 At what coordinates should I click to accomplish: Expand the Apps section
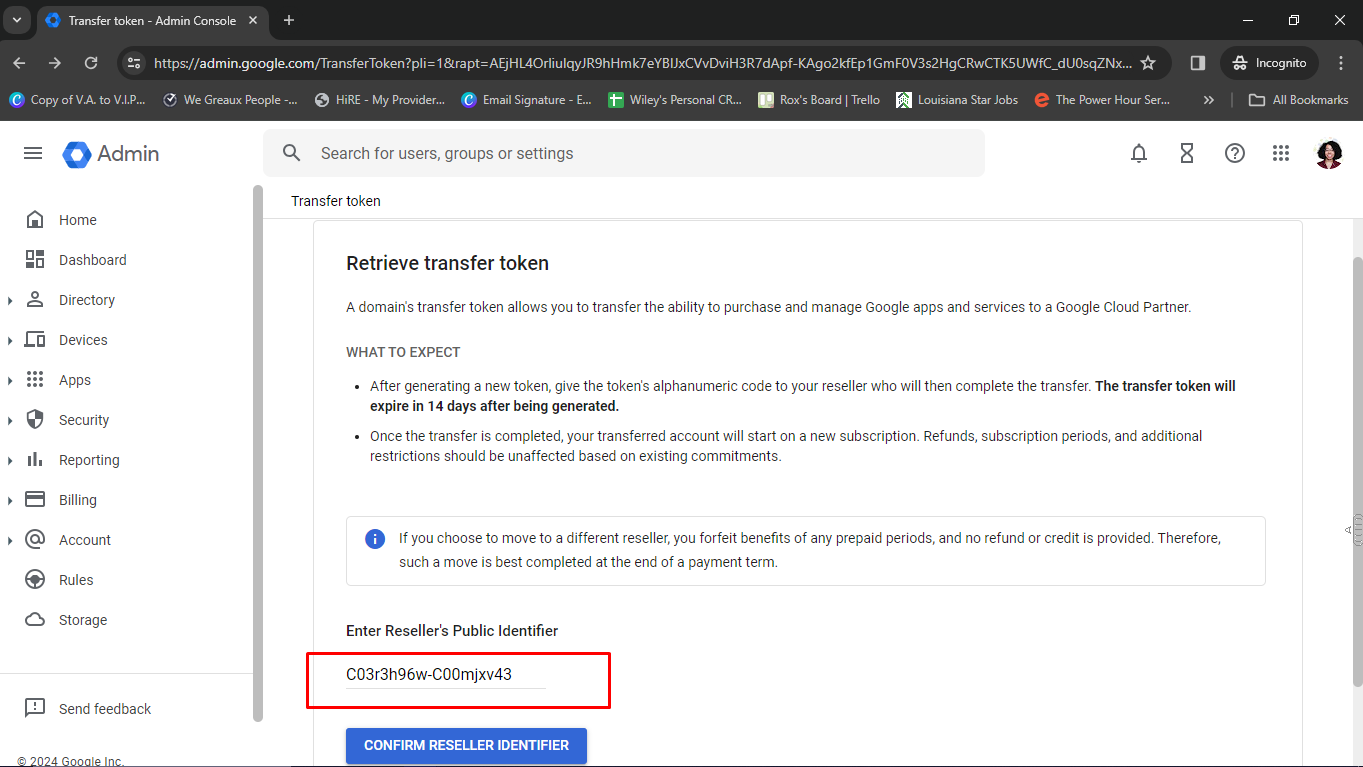pos(10,379)
